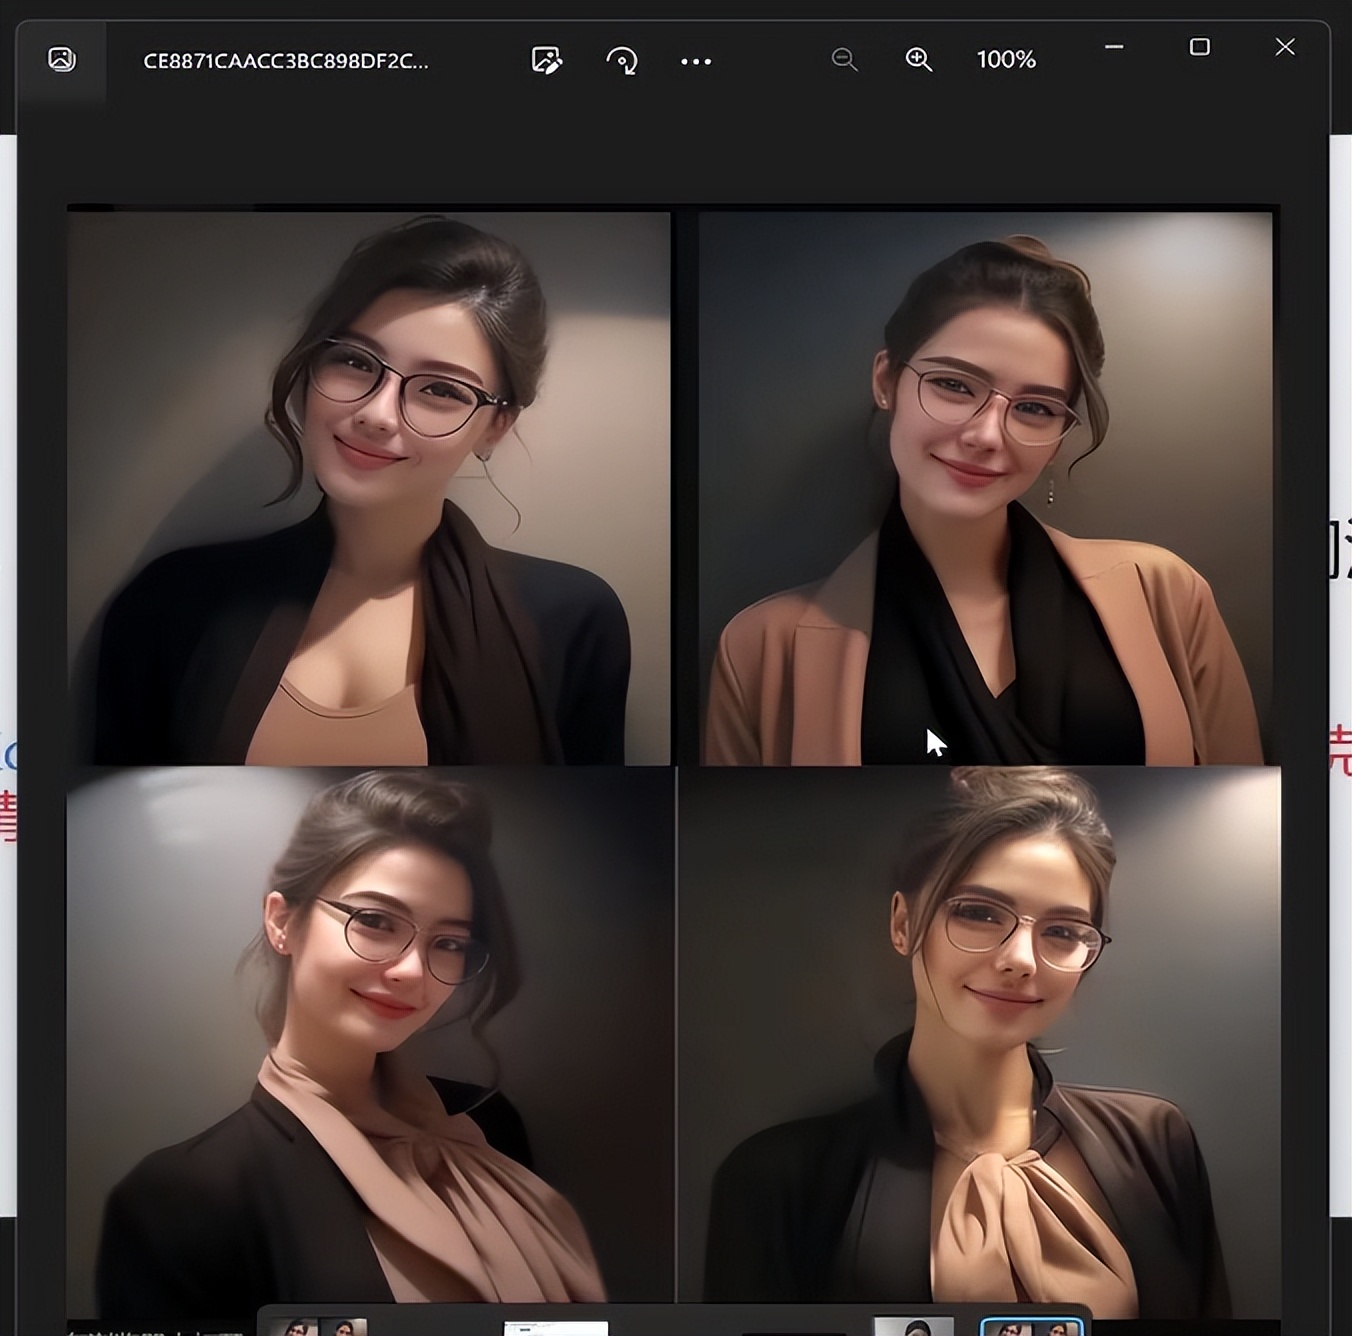Click the bottom-left portrait with peach scarf
Screen dimensions: 1352x1336
click(370, 1040)
